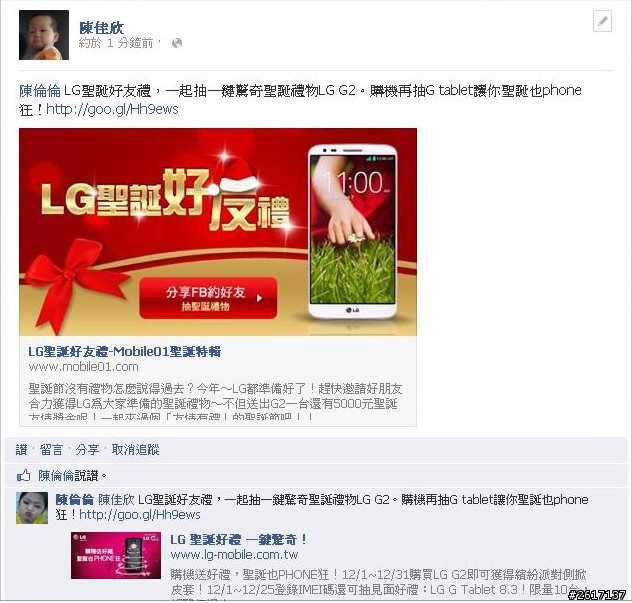This screenshot has width=632, height=603.
Task: Click the LG聖誕好友禮 banner image
Action: [218, 232]
